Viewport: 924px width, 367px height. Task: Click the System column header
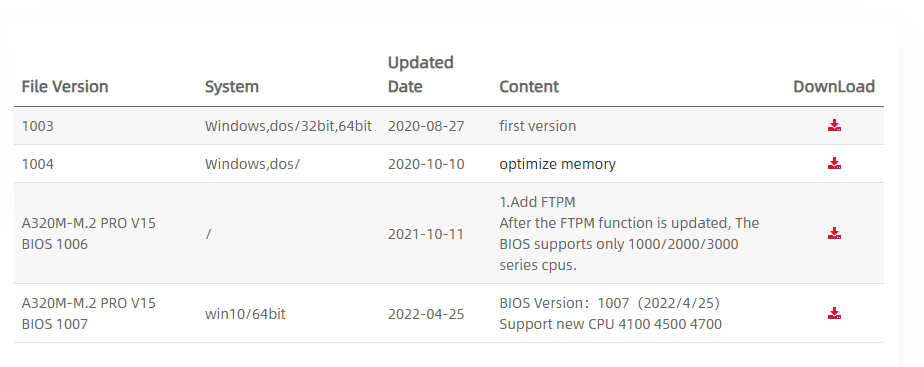click(x=232, y=87)
